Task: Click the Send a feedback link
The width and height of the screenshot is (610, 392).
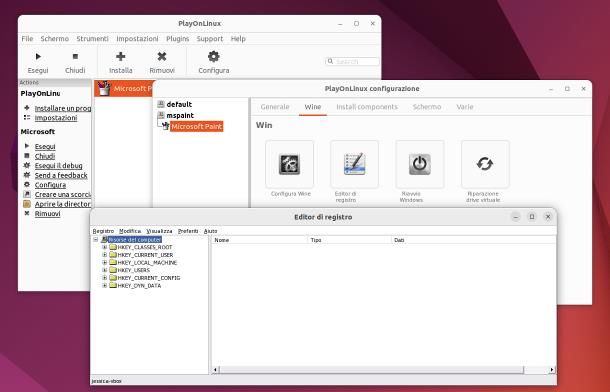Action: (x=61, y=175)
